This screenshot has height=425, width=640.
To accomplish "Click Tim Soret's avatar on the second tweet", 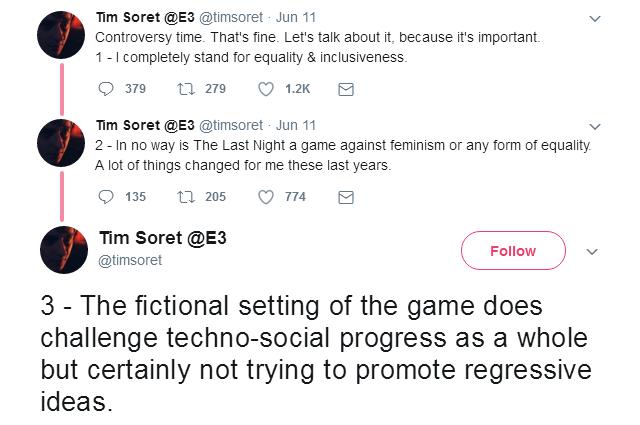I will (x=60, y=145).
